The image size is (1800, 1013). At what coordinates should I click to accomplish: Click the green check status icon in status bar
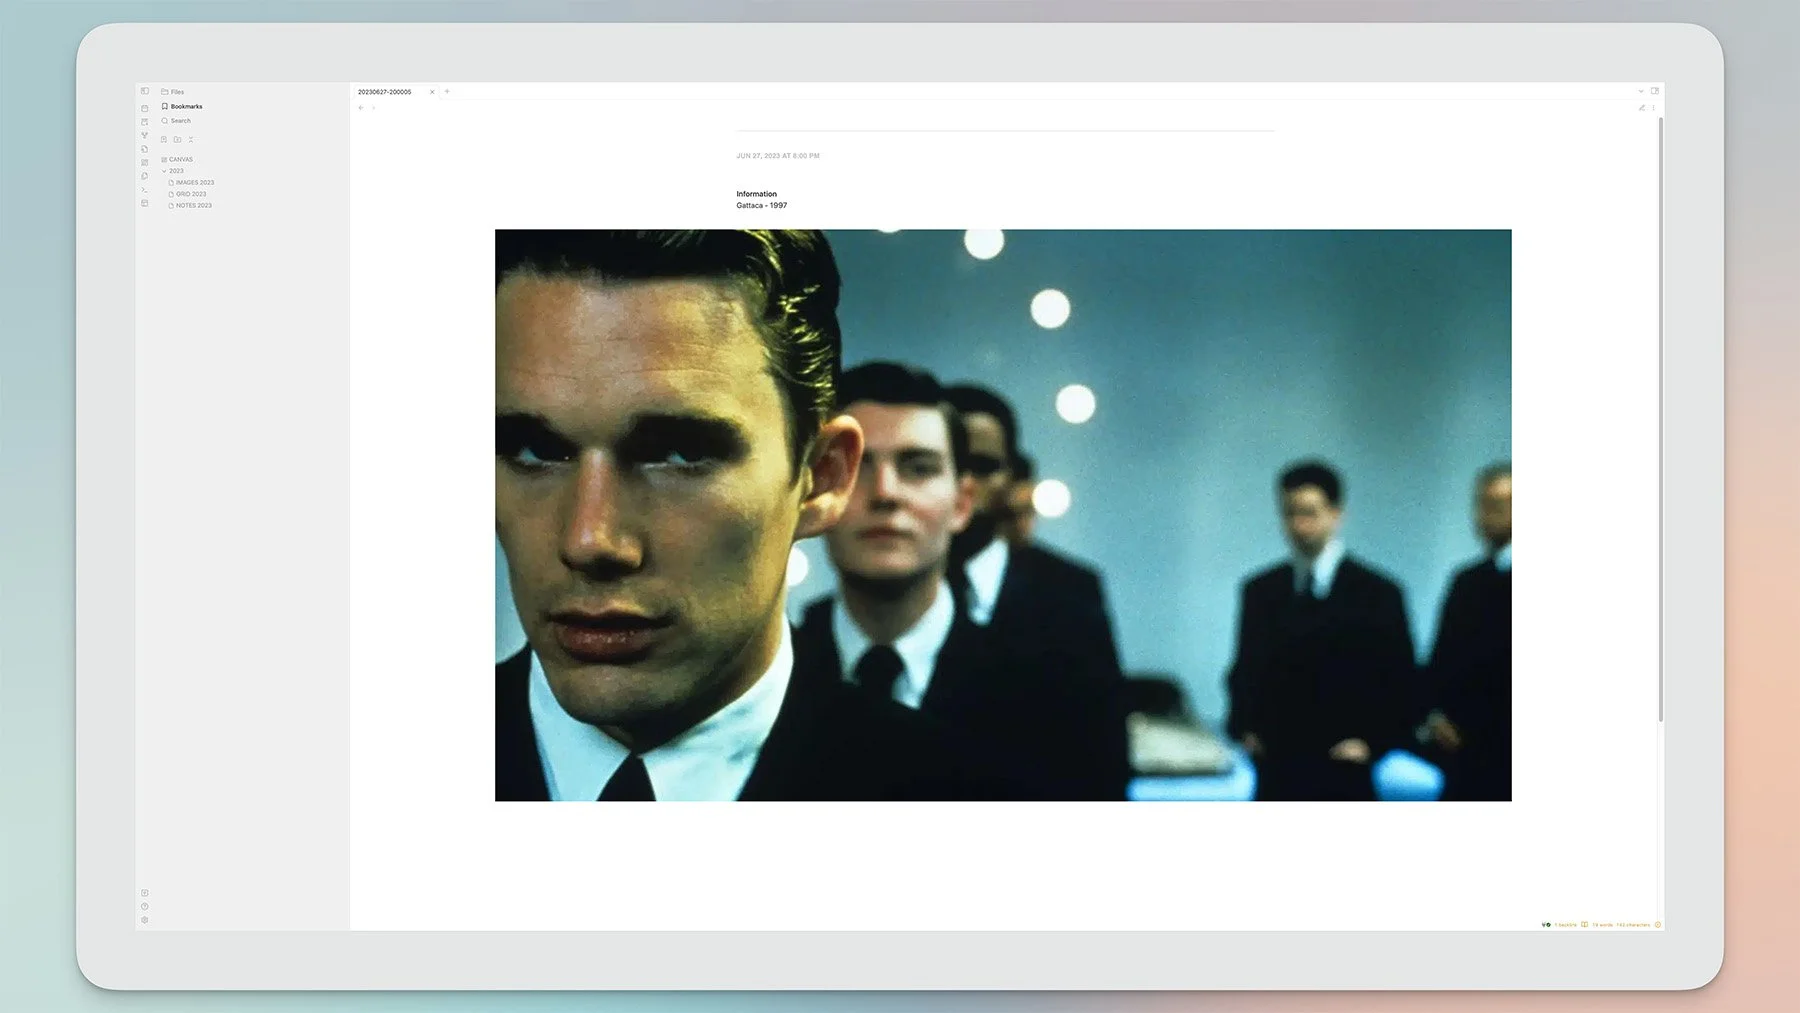(1548, 925)
